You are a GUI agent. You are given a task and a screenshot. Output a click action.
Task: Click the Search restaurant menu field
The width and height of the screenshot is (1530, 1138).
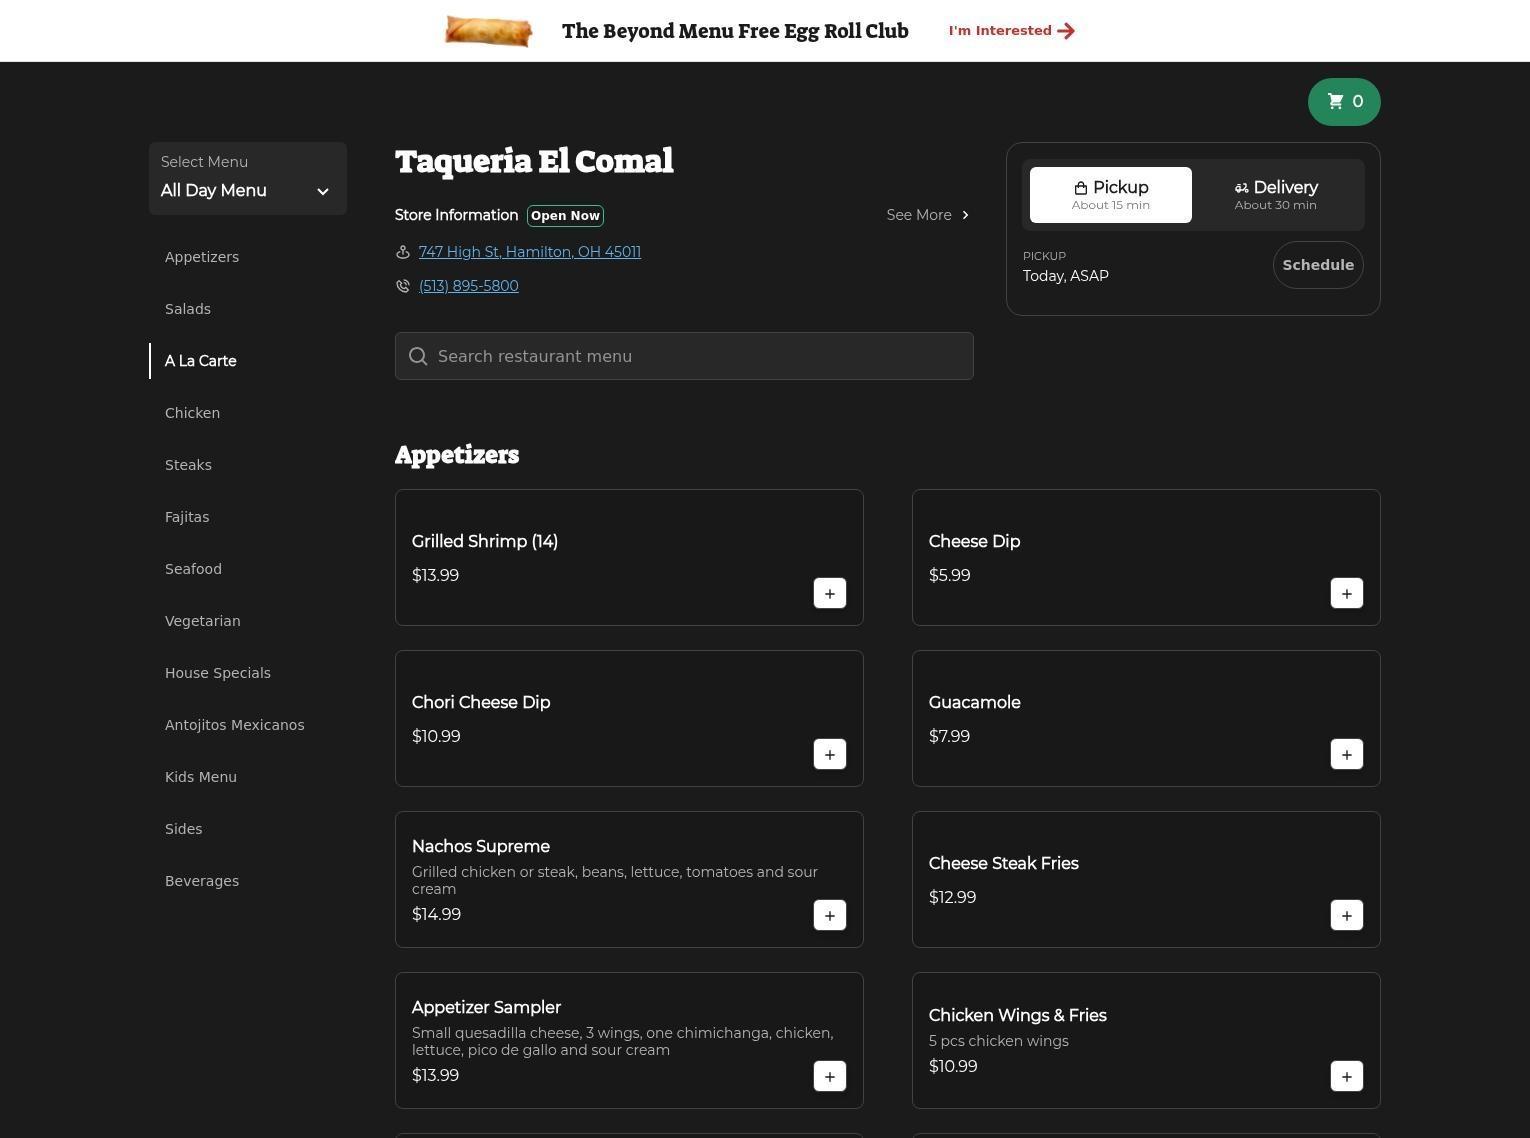684,356
